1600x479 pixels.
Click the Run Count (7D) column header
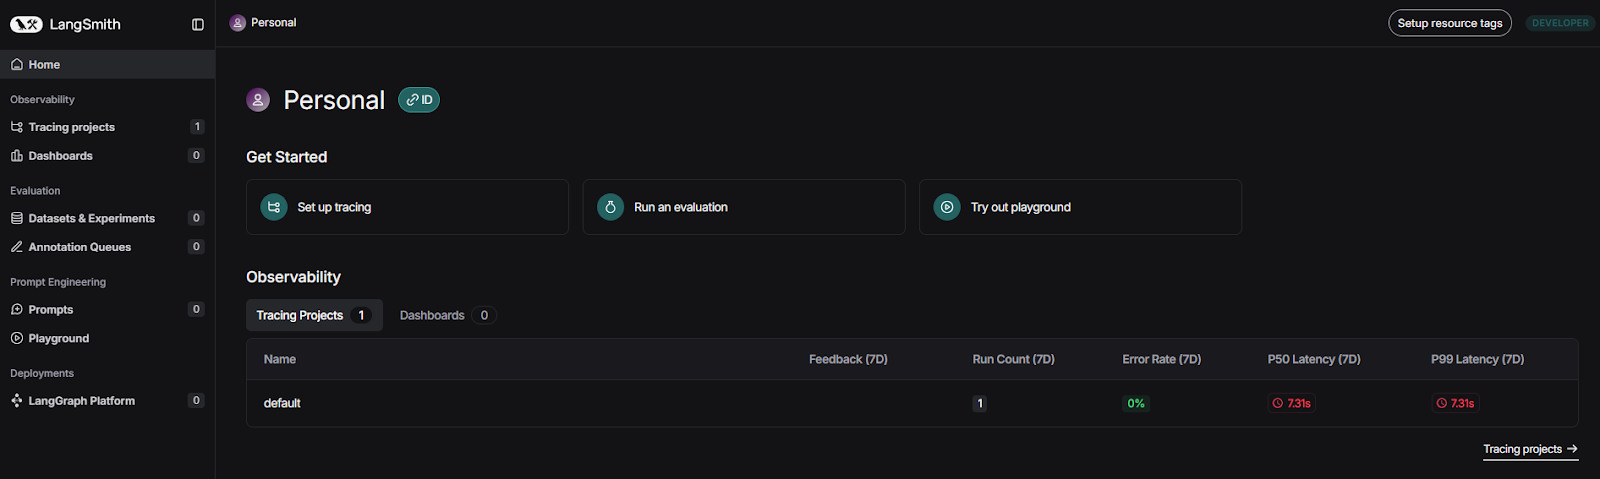[1013, 359]
